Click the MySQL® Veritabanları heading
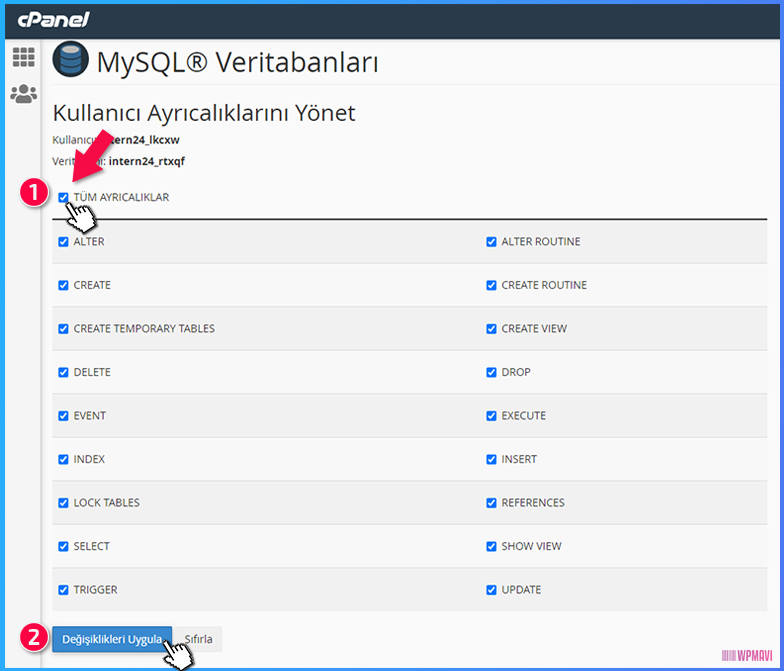 coord(237,63)
